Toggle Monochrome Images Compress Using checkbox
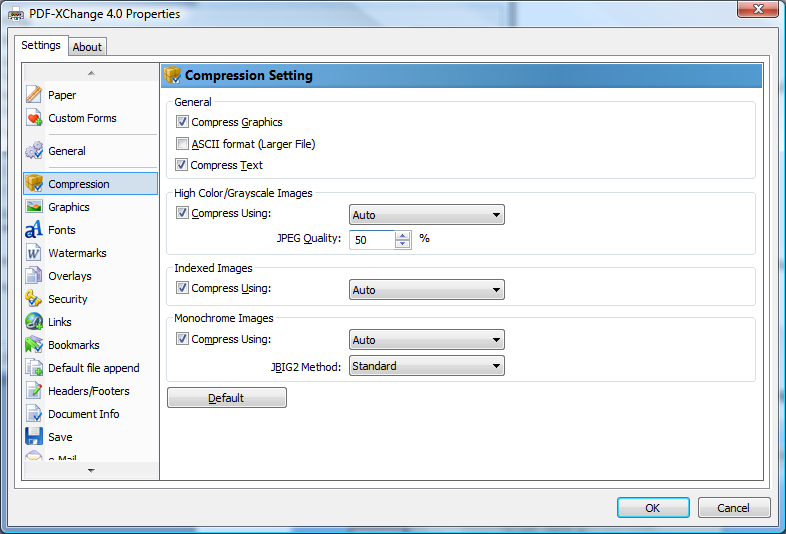 click(182, 339)
